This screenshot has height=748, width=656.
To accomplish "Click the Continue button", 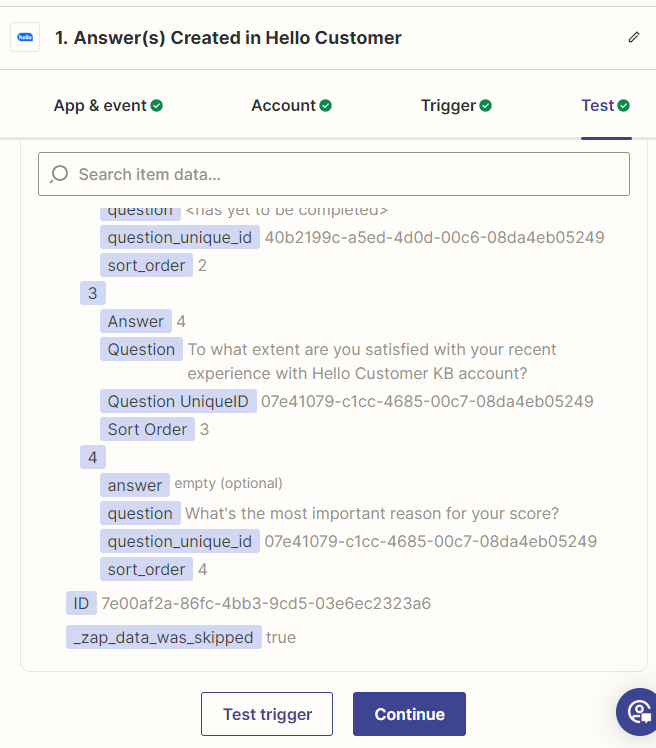I will pyautogui.click(x=409, y=714).
